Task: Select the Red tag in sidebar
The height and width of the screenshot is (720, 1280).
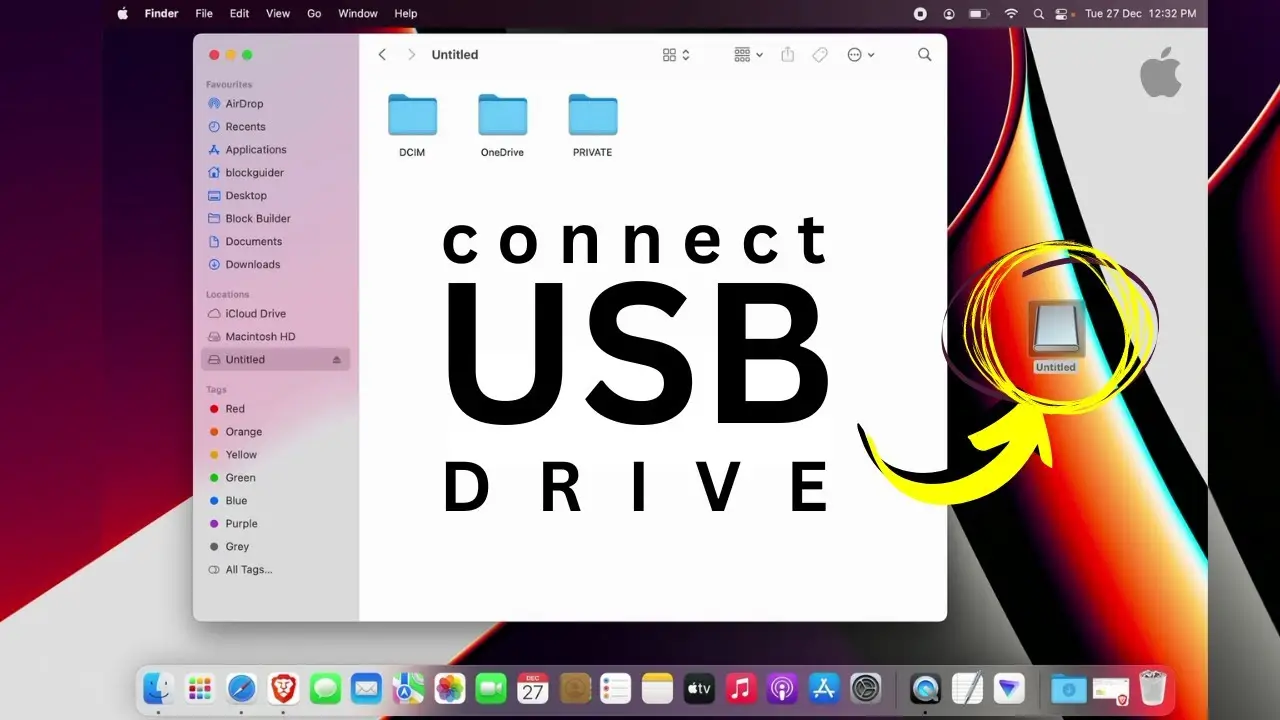Action: pyautogui.click(x=233, y=408)
